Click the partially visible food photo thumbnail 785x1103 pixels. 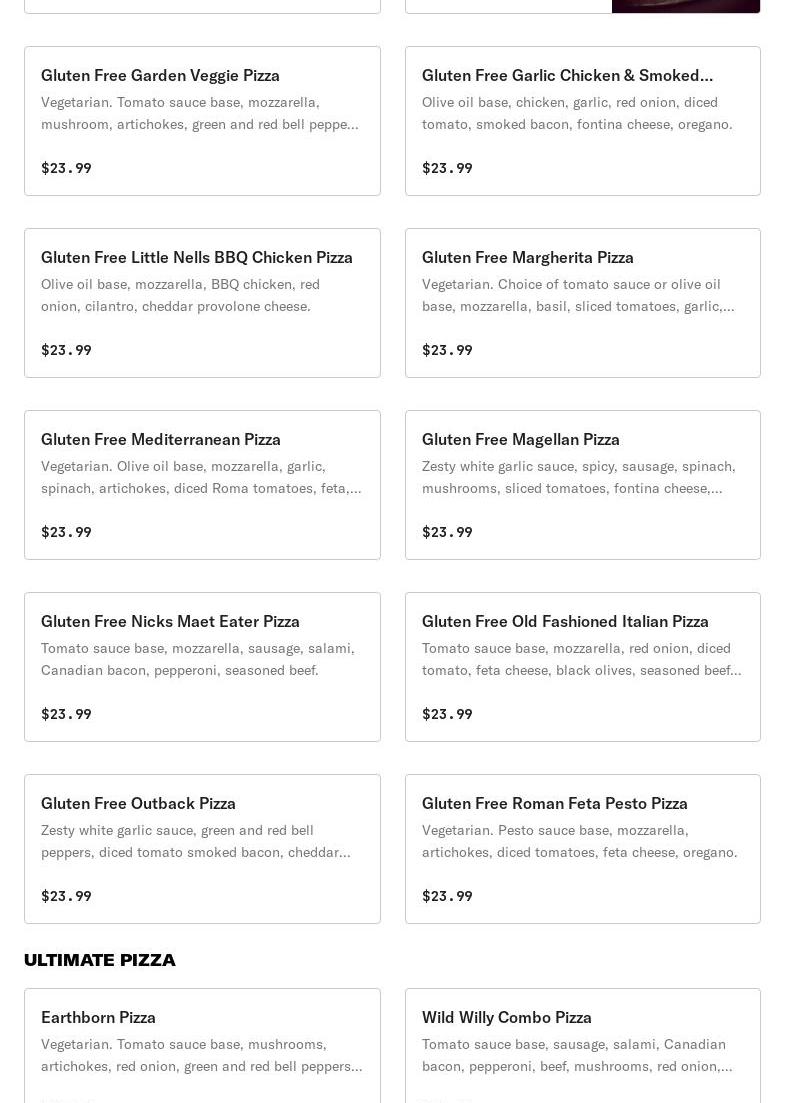686,6
